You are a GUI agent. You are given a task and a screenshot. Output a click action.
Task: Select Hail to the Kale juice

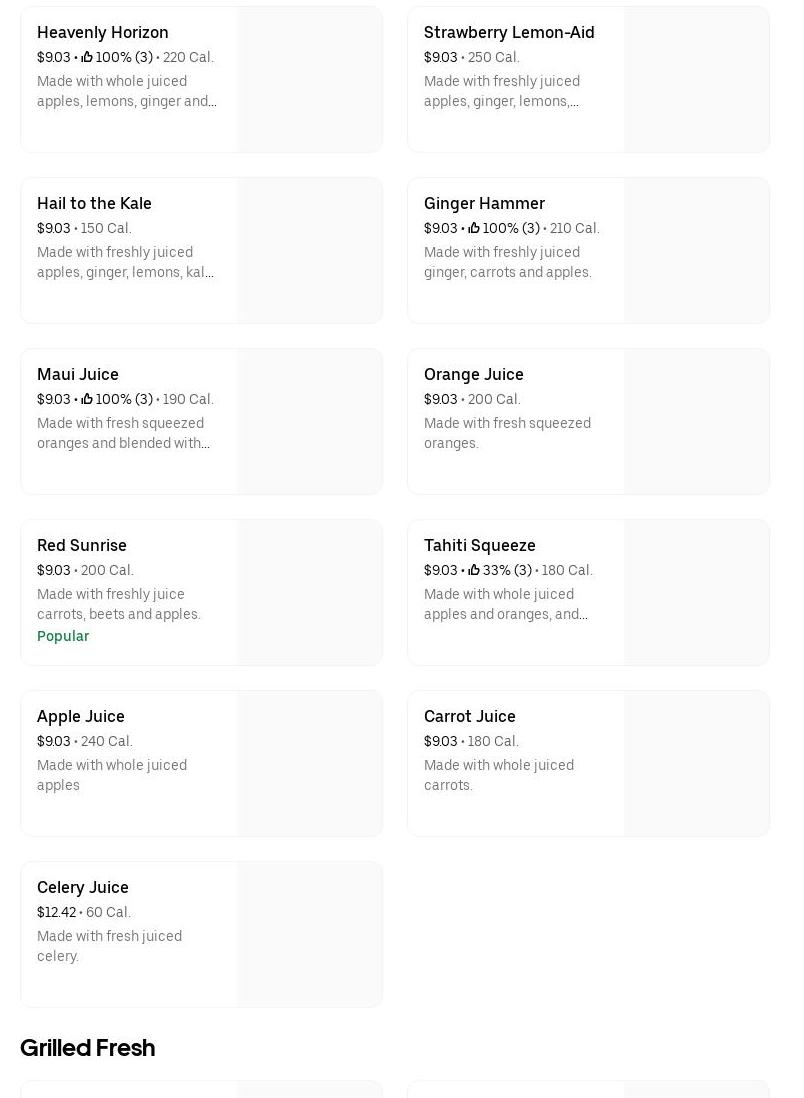point(94,203)
